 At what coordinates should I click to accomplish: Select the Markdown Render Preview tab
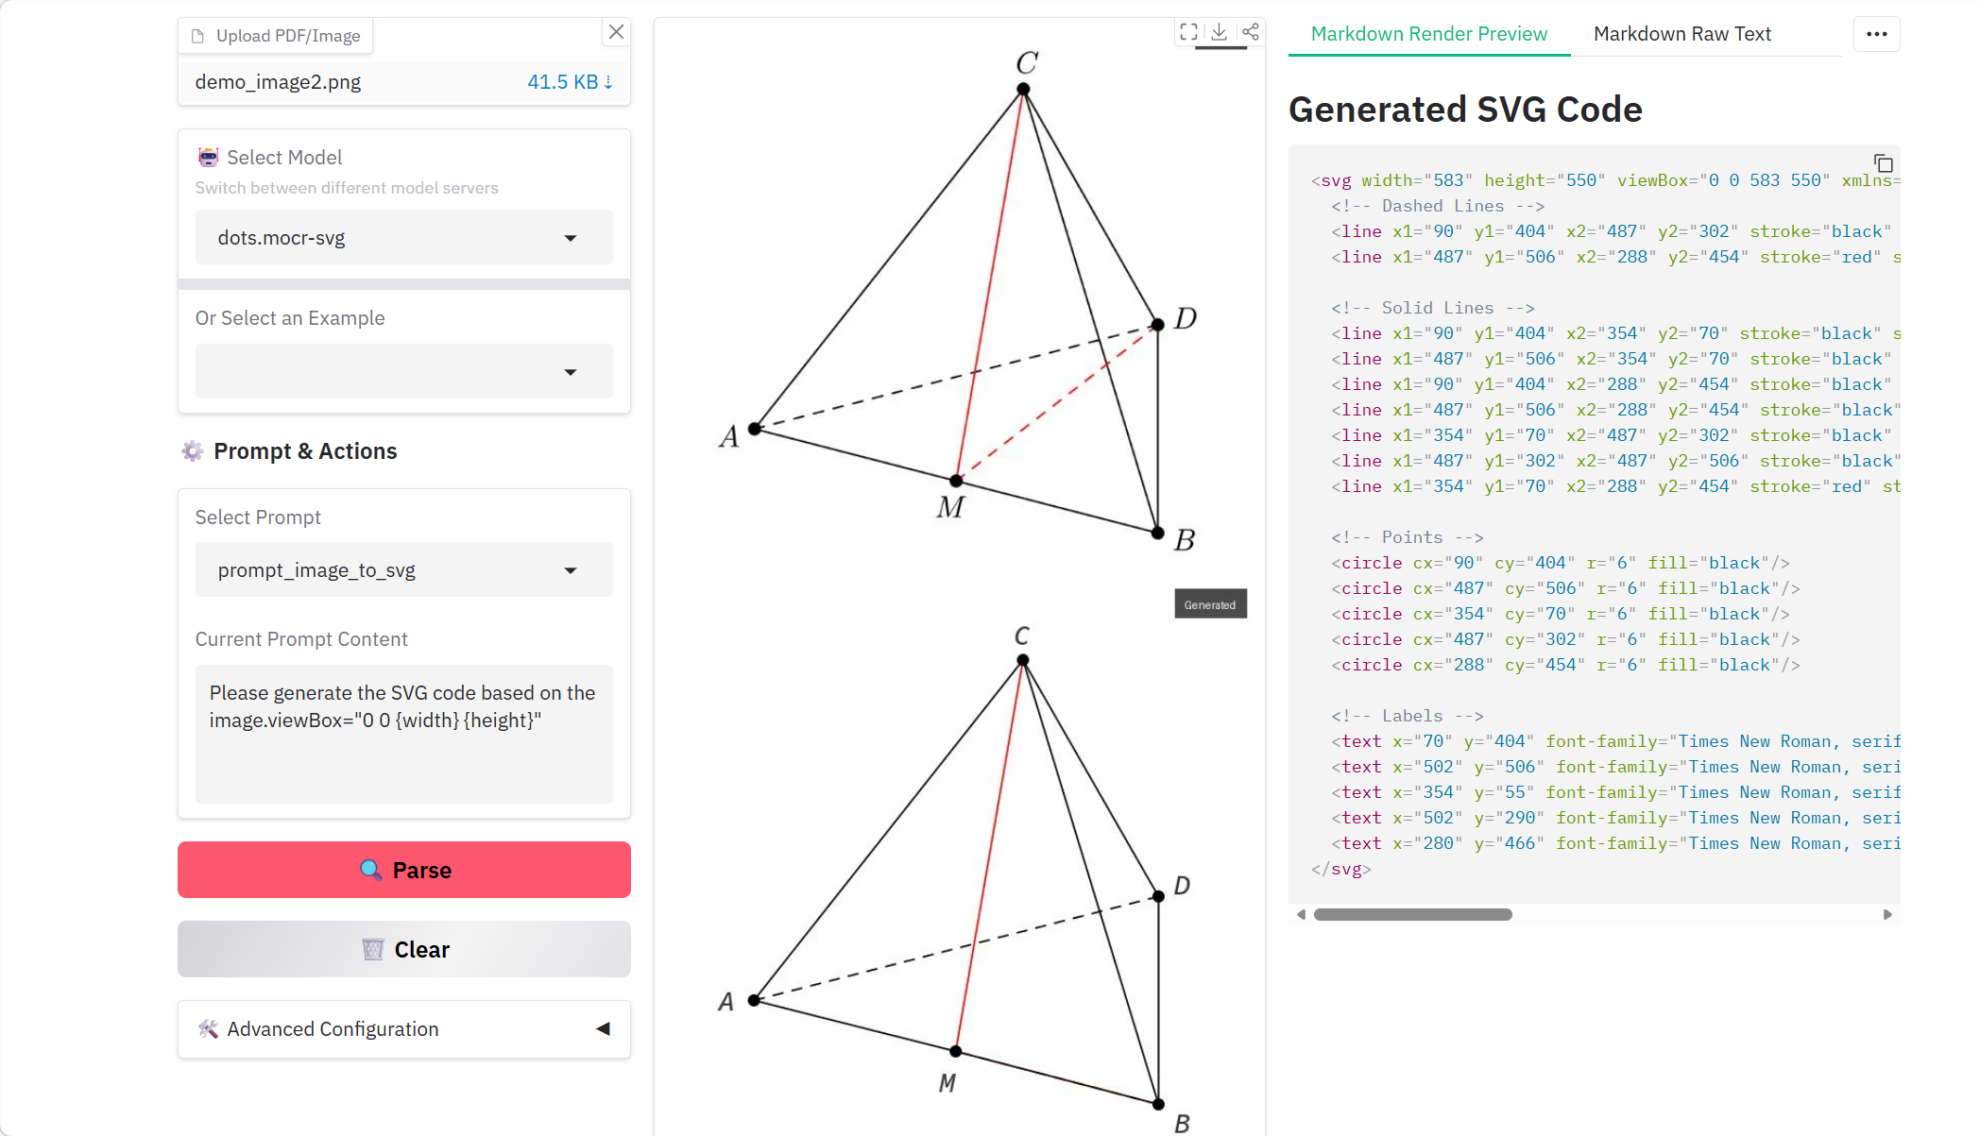click(x=1428, y=34)
